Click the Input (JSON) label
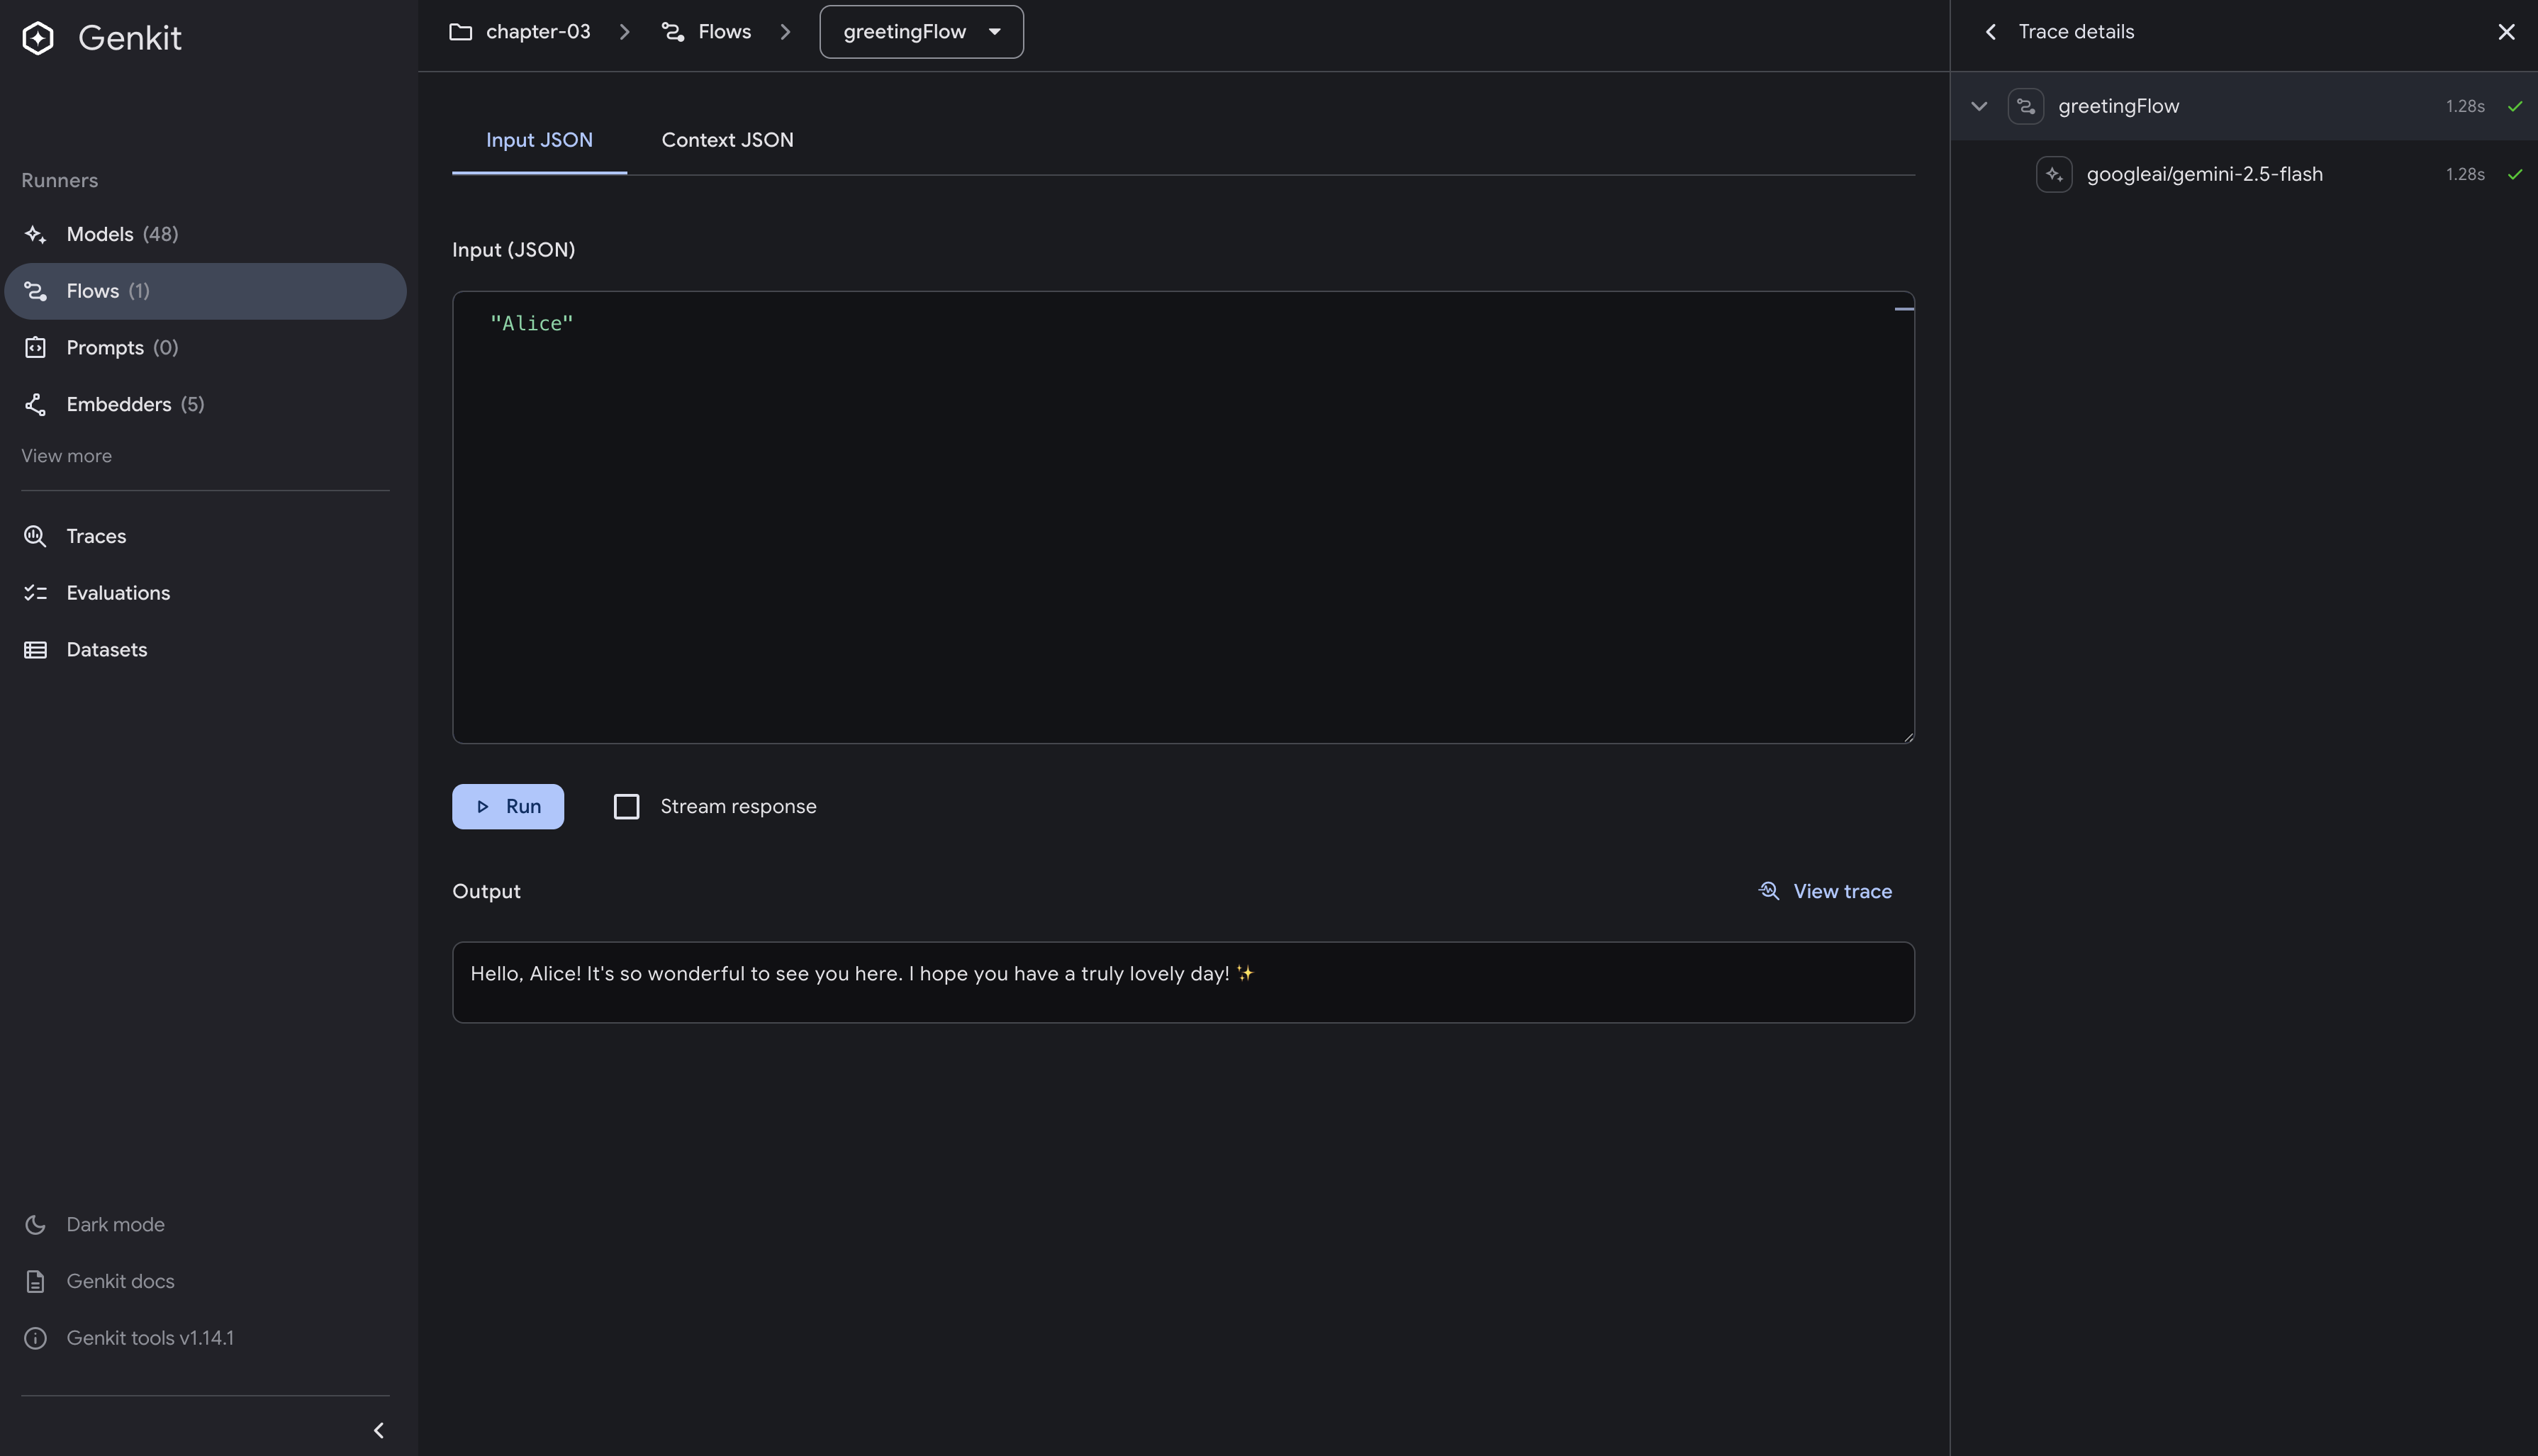Screen dimensions: 2538x1456 [514, 250]
